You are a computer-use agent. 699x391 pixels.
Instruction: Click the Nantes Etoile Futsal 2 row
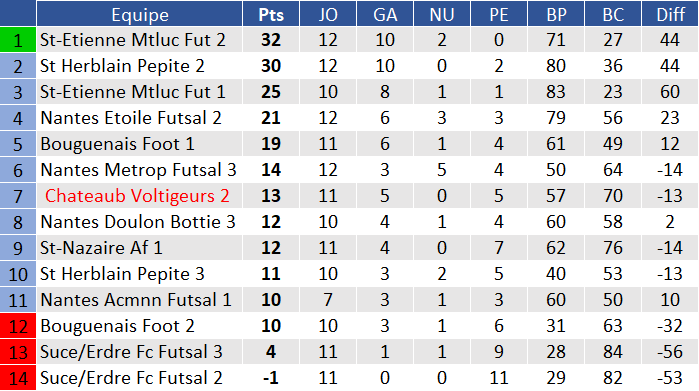(349, 118)
